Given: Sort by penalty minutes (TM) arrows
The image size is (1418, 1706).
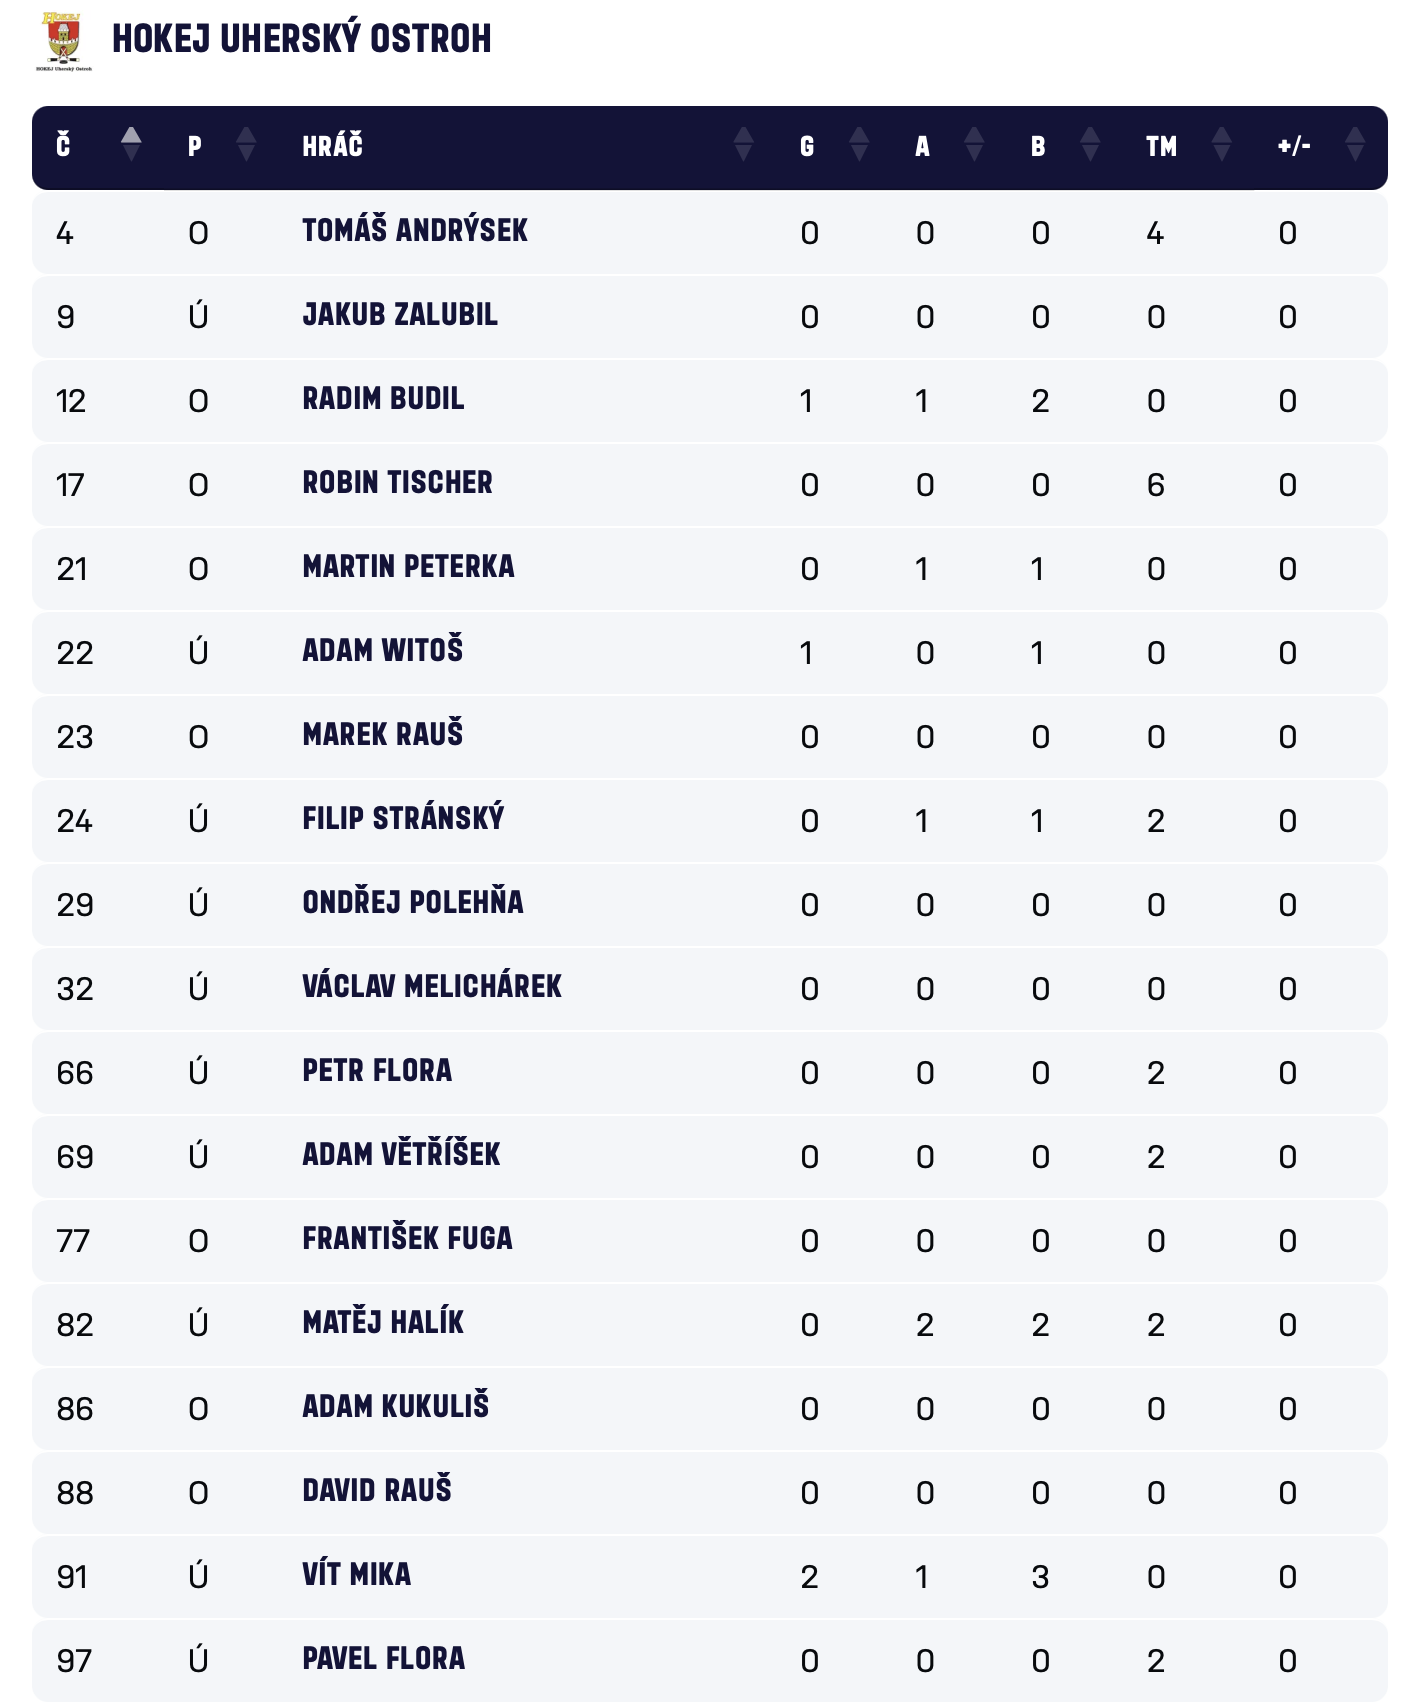Looking at the screenshot, I should (1221, 145).
